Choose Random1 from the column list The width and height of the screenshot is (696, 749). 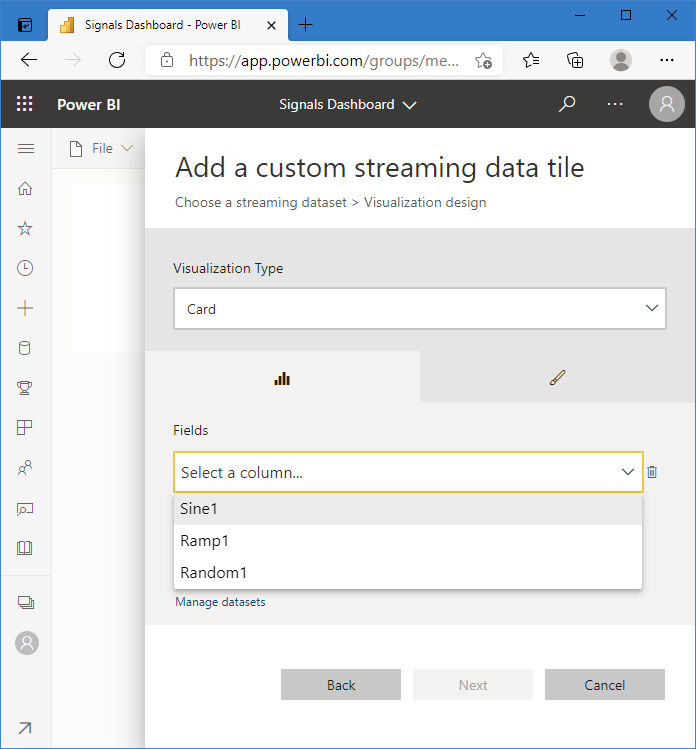pos(408,572)
